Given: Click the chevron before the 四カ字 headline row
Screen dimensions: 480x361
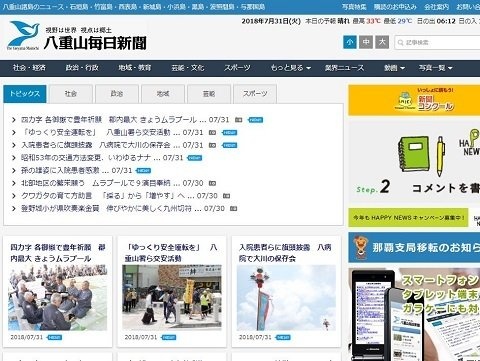Looking at the screenshot, I should (14, 120).
